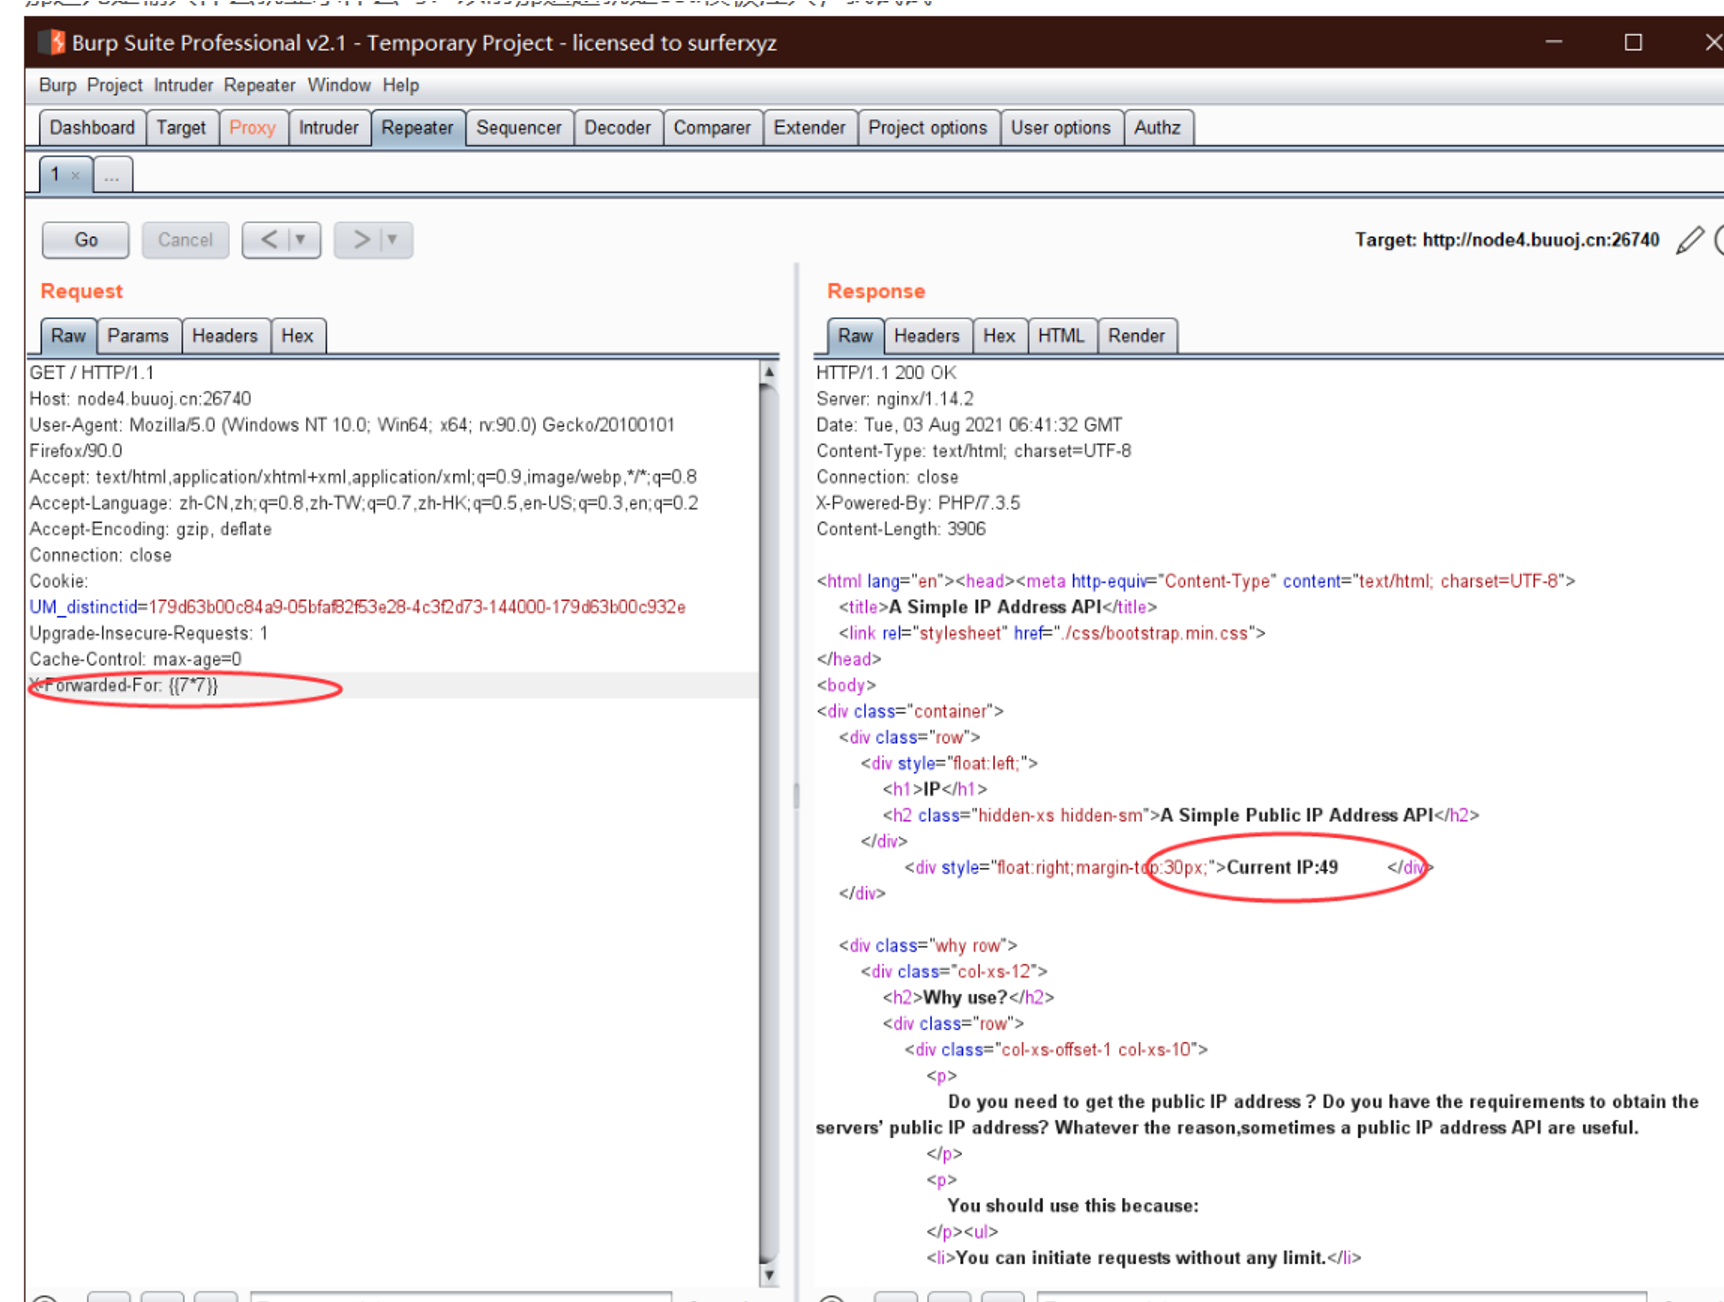The height and width of the screenshot is (1302, 1724).
Task: Click the 'HTTP/1.1 200 OK' response status line
Action: coord(886,373)
